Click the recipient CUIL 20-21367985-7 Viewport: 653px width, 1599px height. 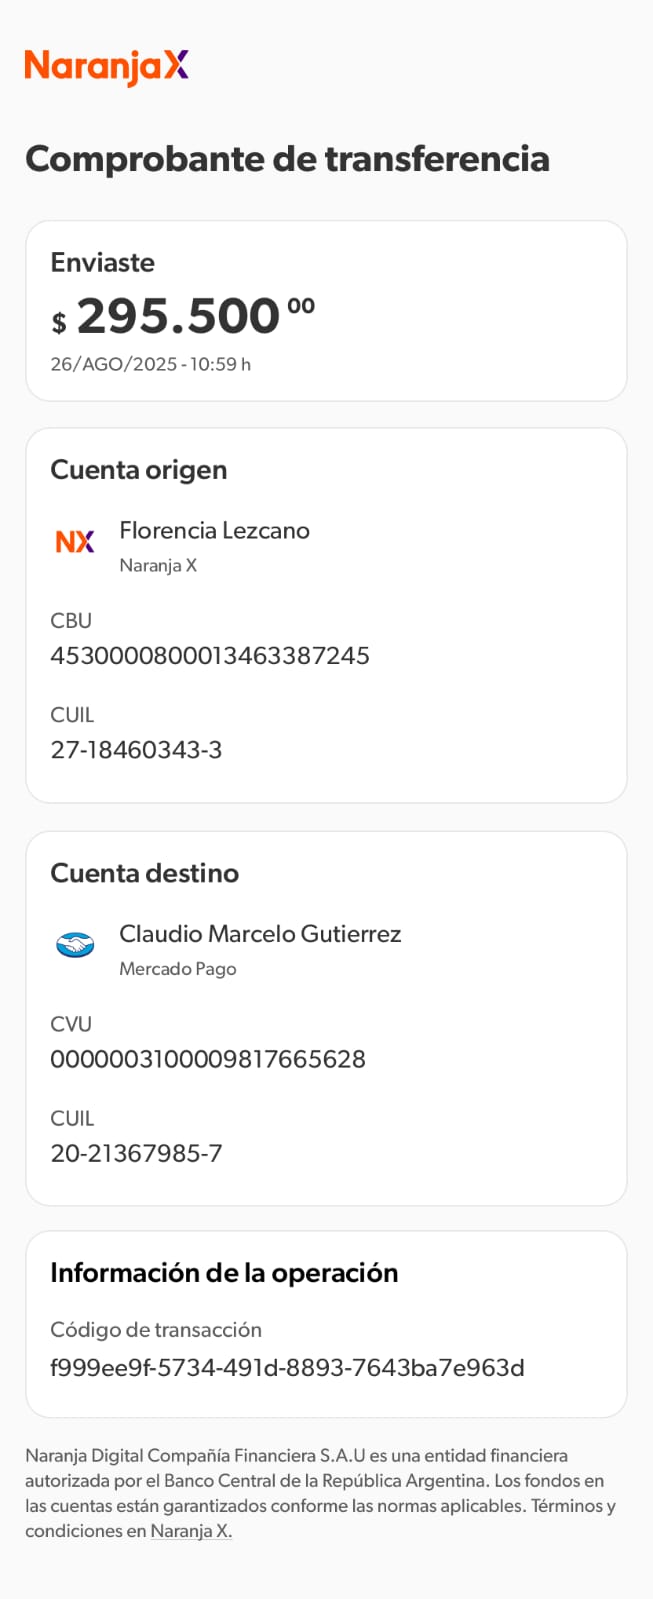tap(136, 1153)
